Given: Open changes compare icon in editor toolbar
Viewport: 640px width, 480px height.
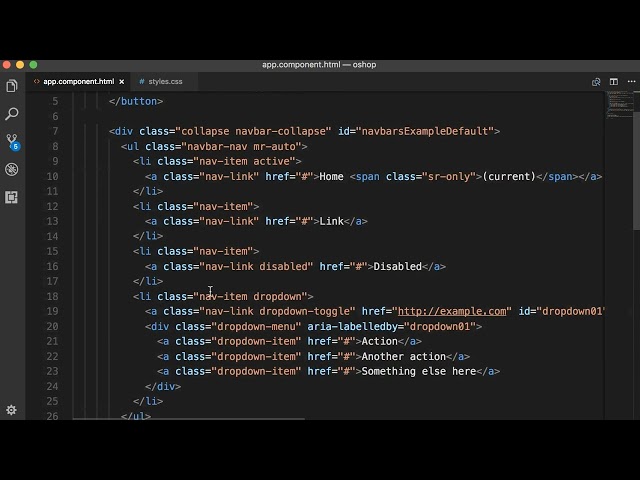Looking at the screenshot, I should click(596, 82).
